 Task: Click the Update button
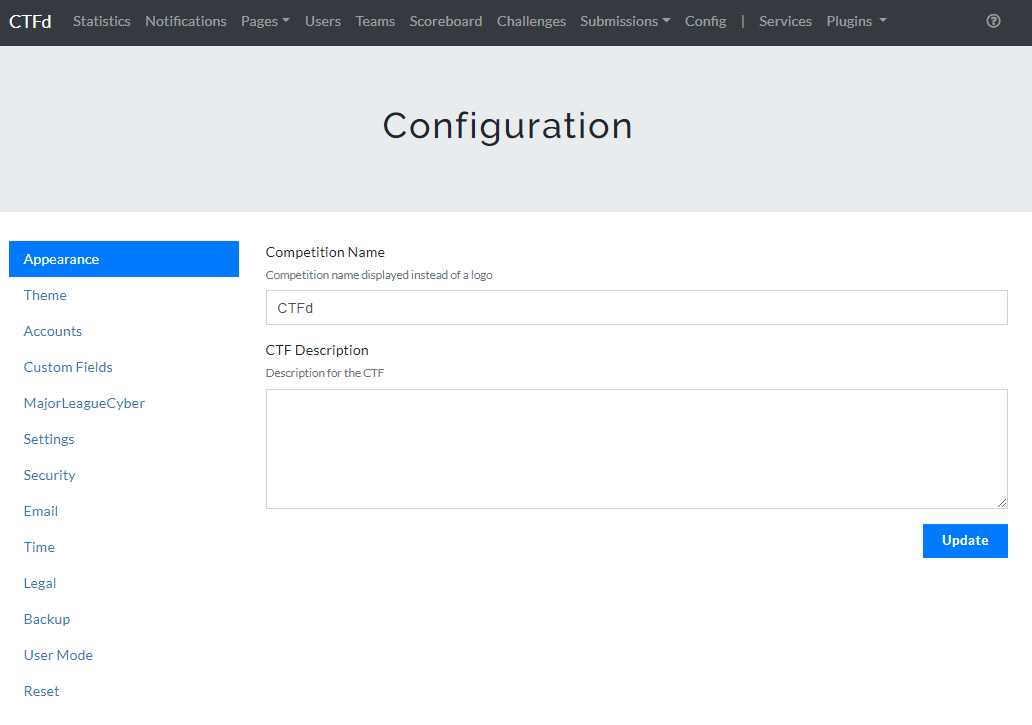coord(965,540)
